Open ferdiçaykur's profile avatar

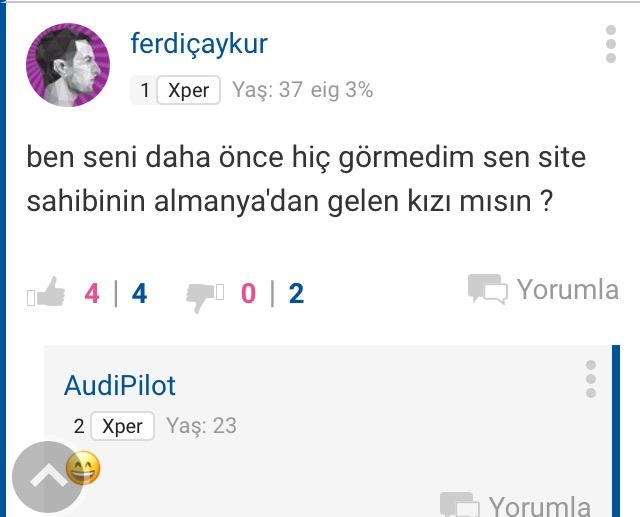click(68, 65)
